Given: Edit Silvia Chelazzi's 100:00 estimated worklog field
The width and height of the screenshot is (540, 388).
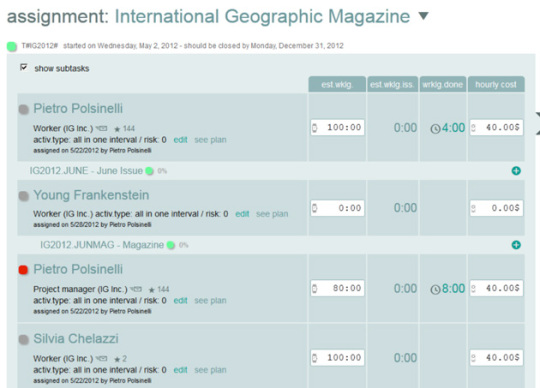Looking at the screenshot, I should point(338,358).
